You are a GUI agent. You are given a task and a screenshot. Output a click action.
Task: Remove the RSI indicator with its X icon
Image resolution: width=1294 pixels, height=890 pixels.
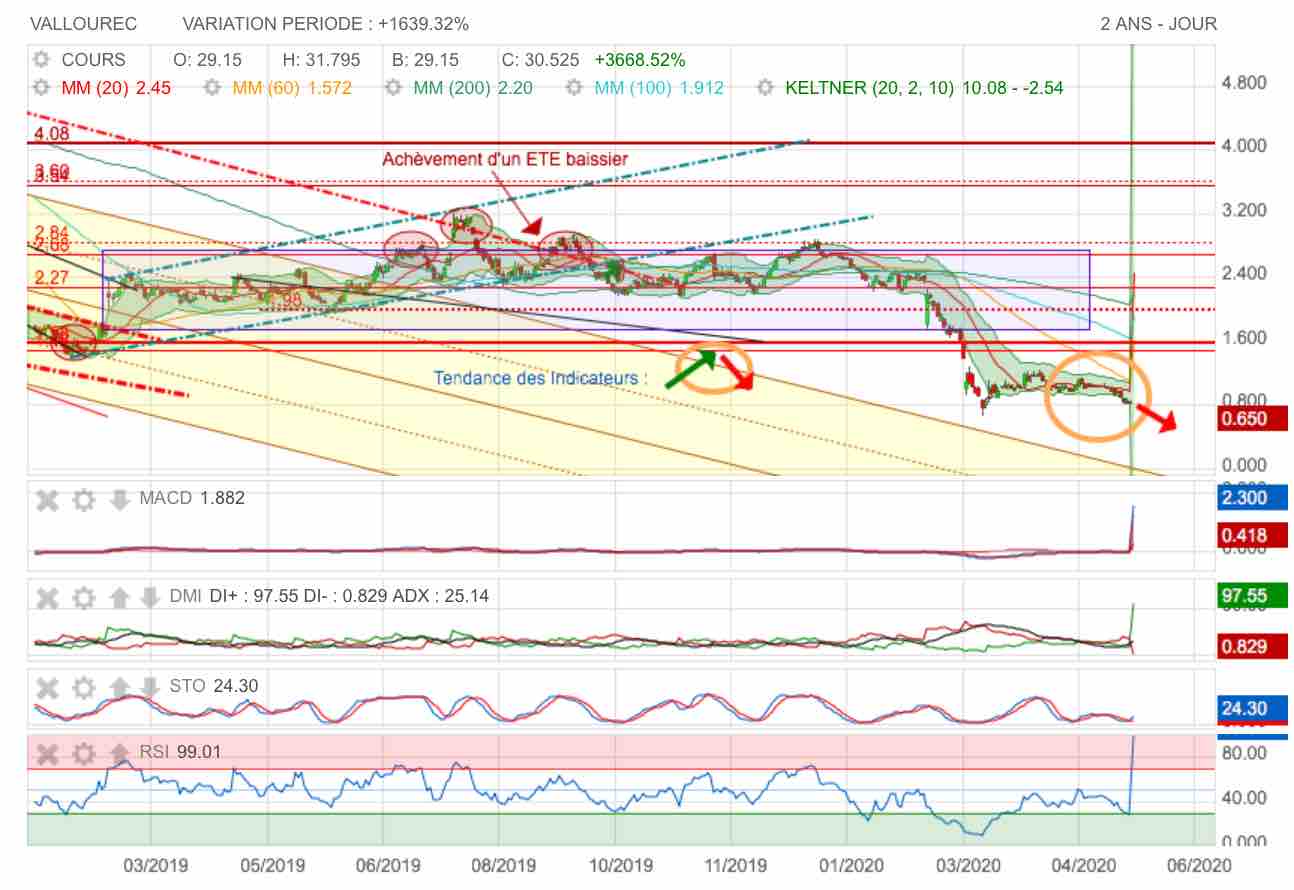[x=47, y=752]
